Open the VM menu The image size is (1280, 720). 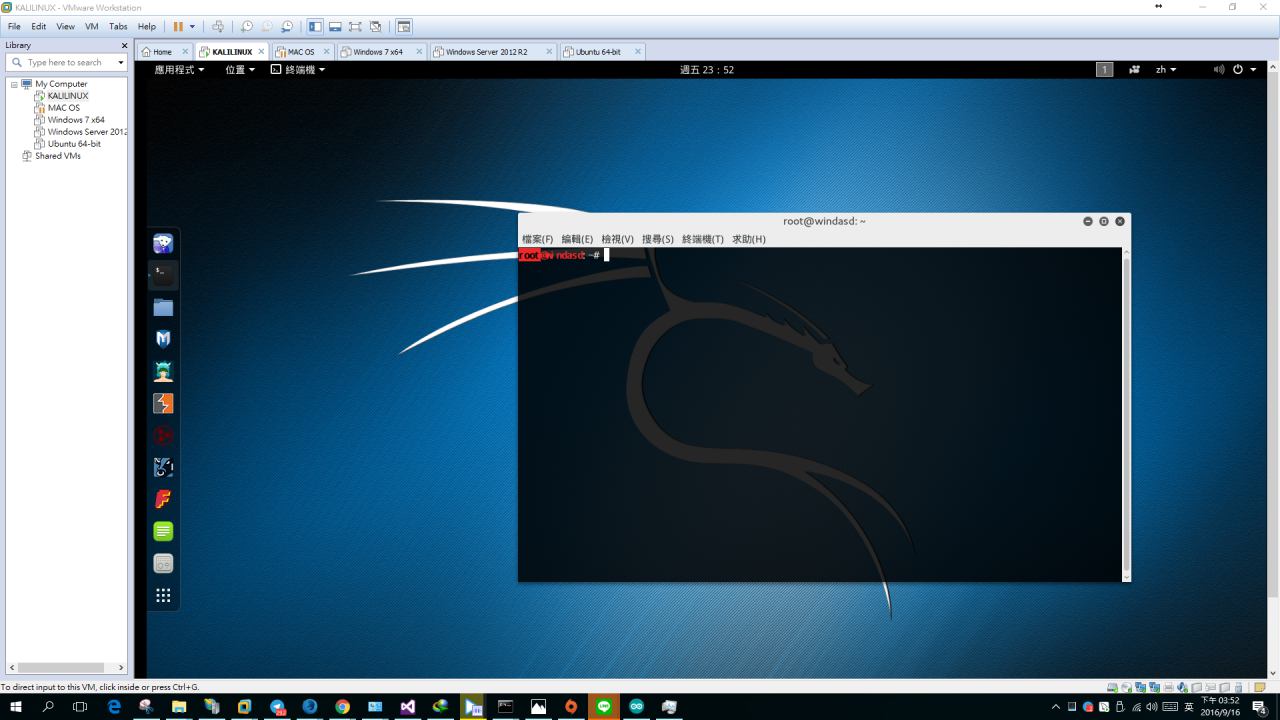click(x=92, y=26)
